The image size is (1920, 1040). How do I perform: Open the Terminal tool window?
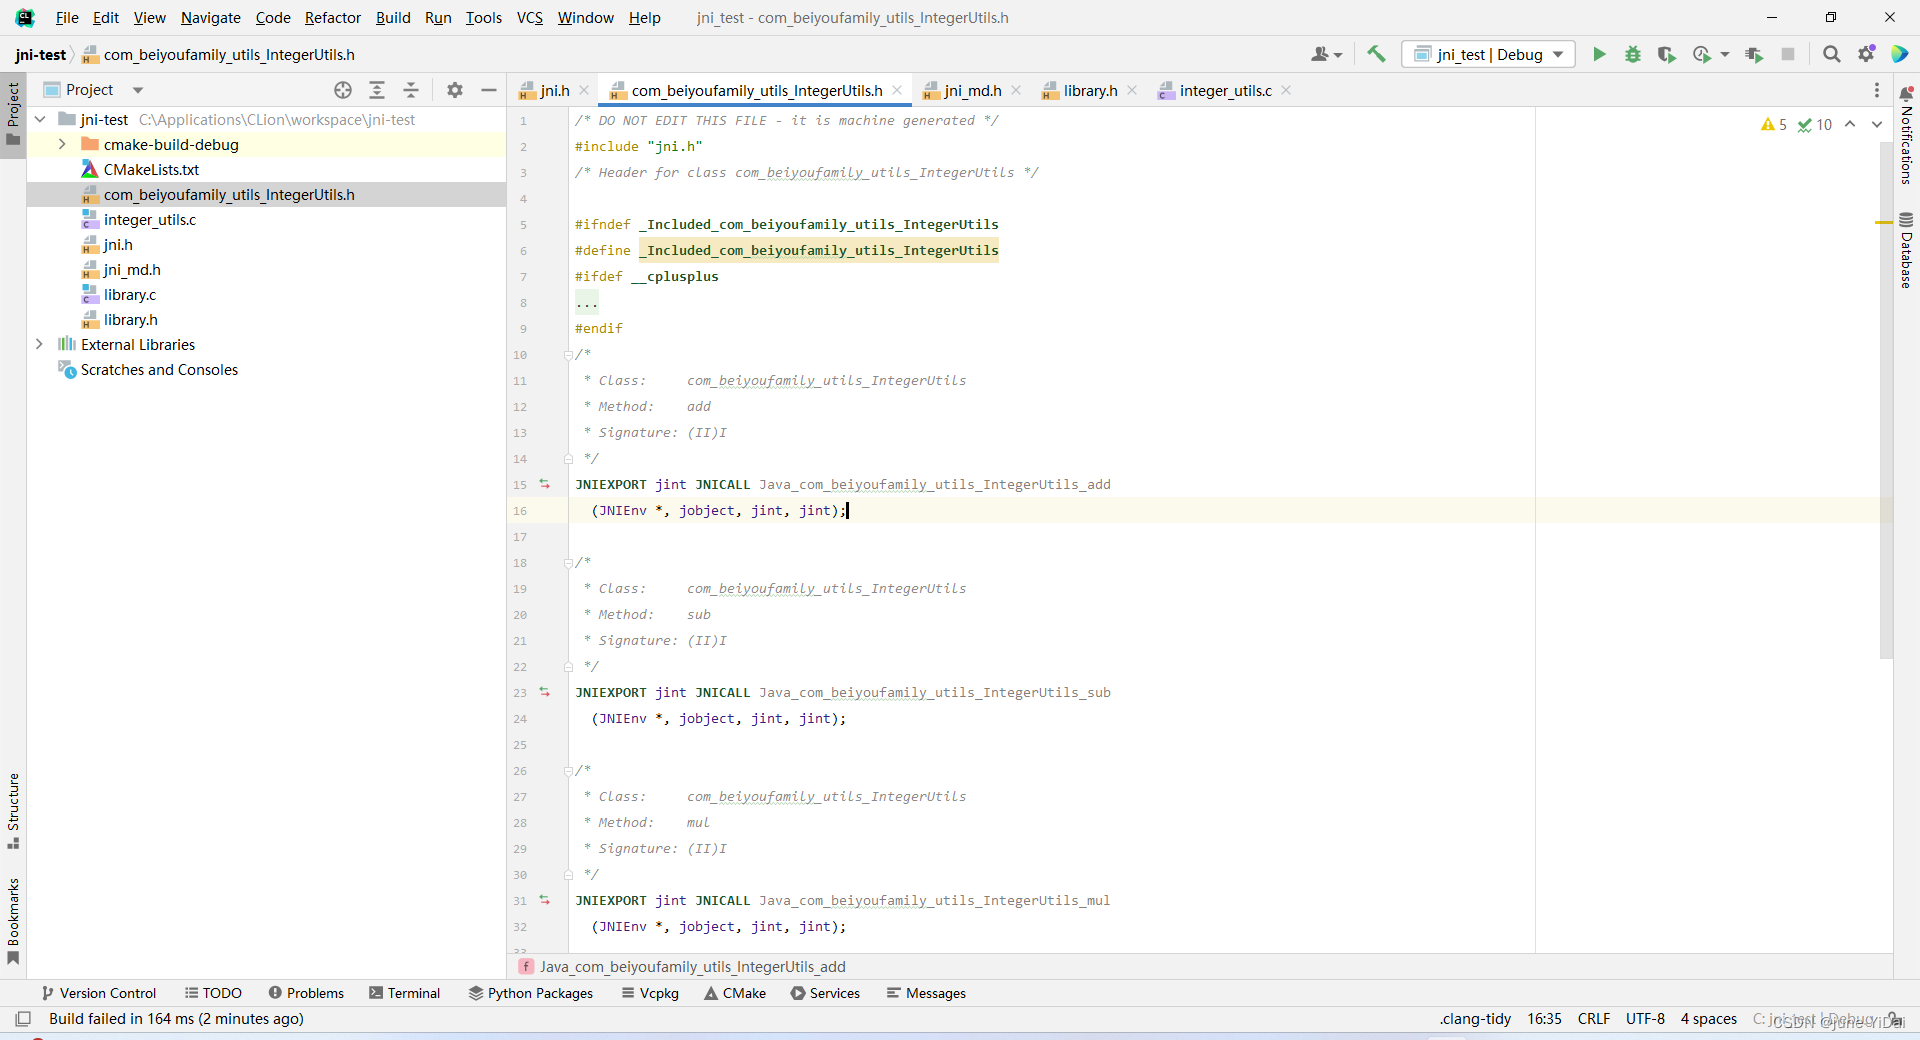pyautogui.click(x=404, y=993)
